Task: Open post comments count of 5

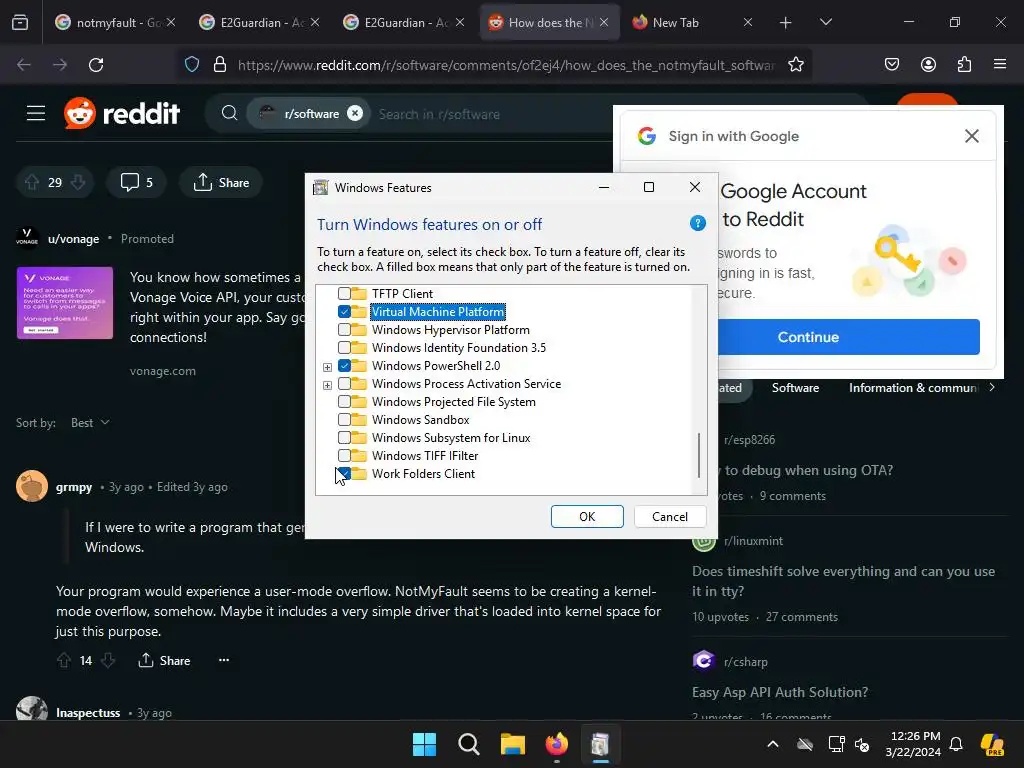Action: point(136,182)
